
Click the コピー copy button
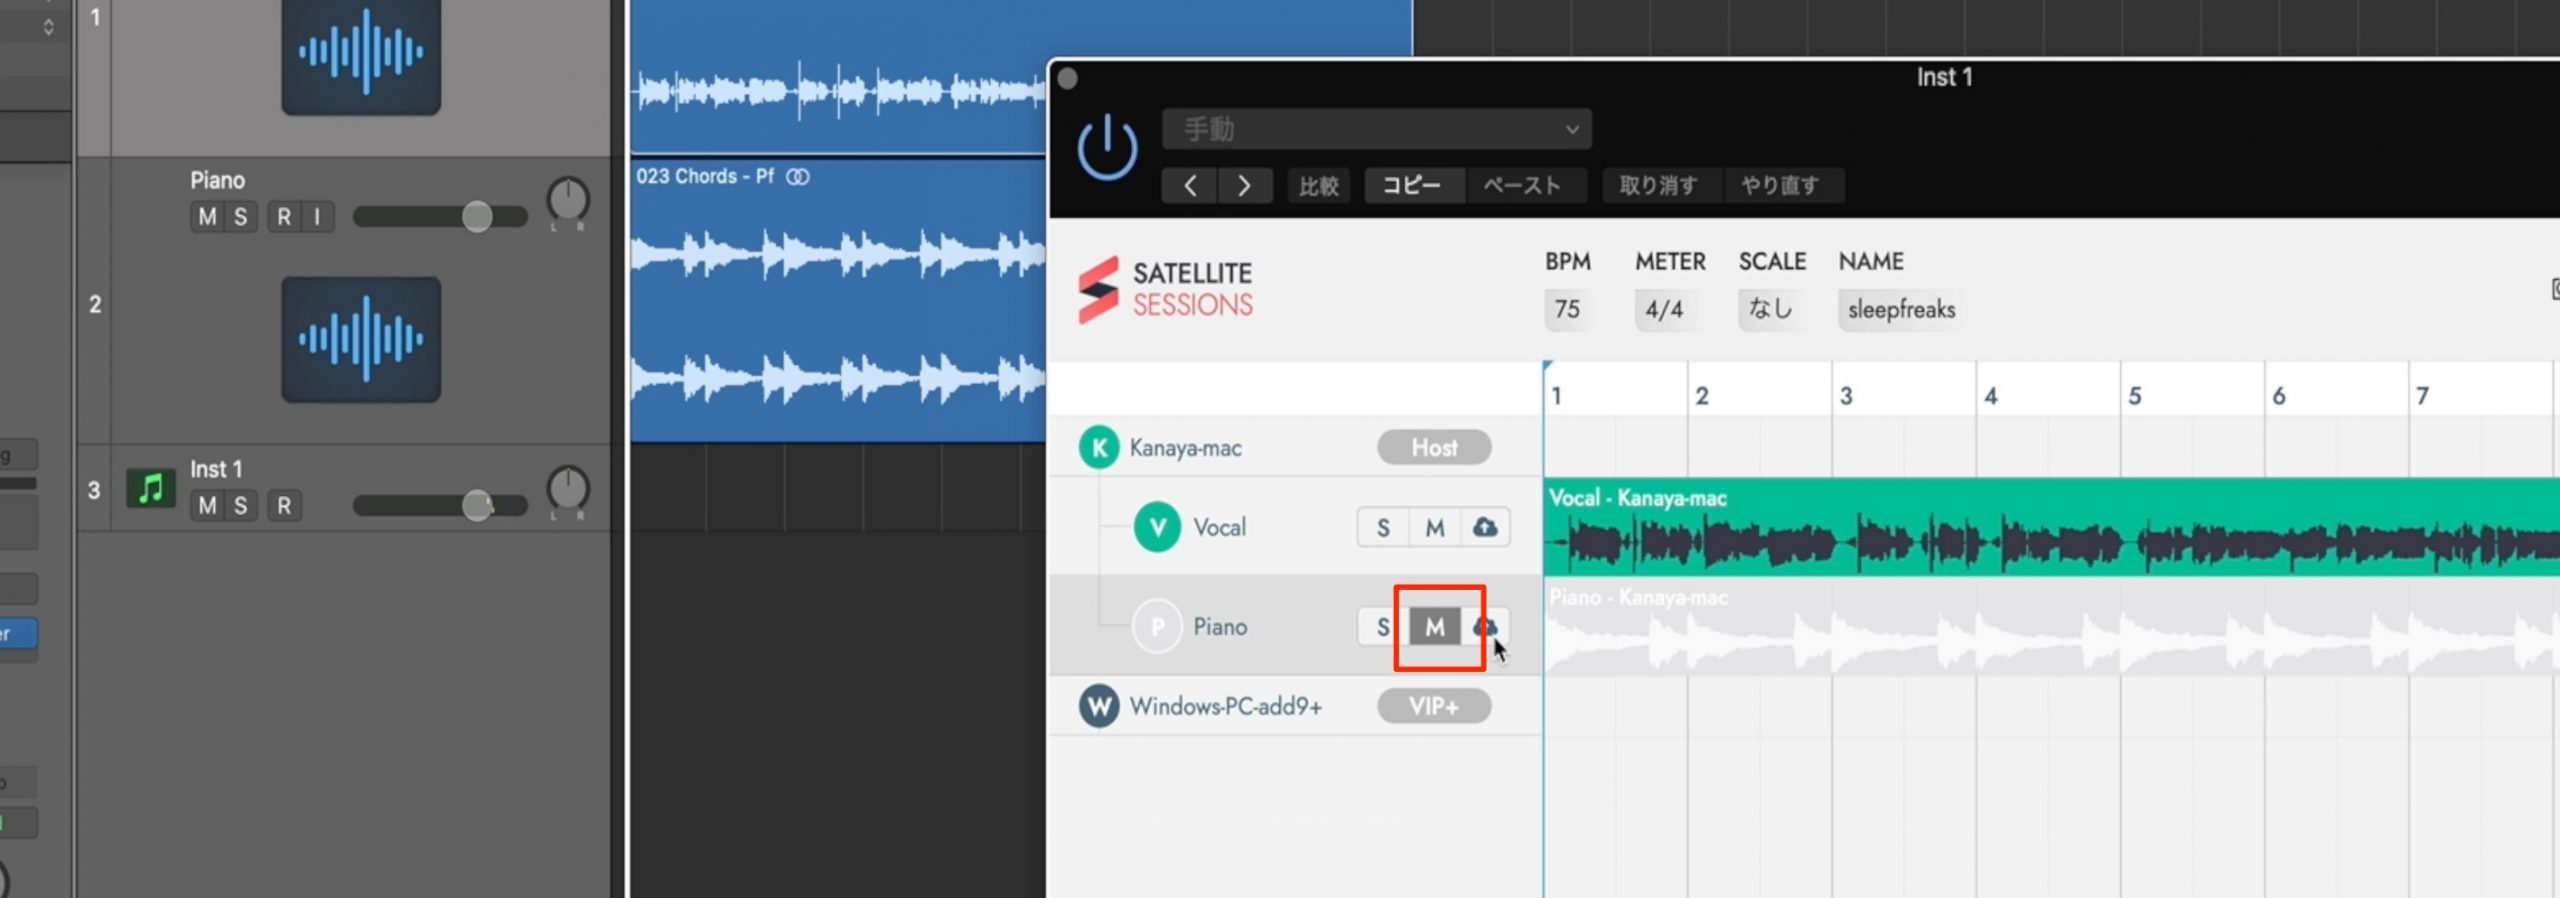1413,186
